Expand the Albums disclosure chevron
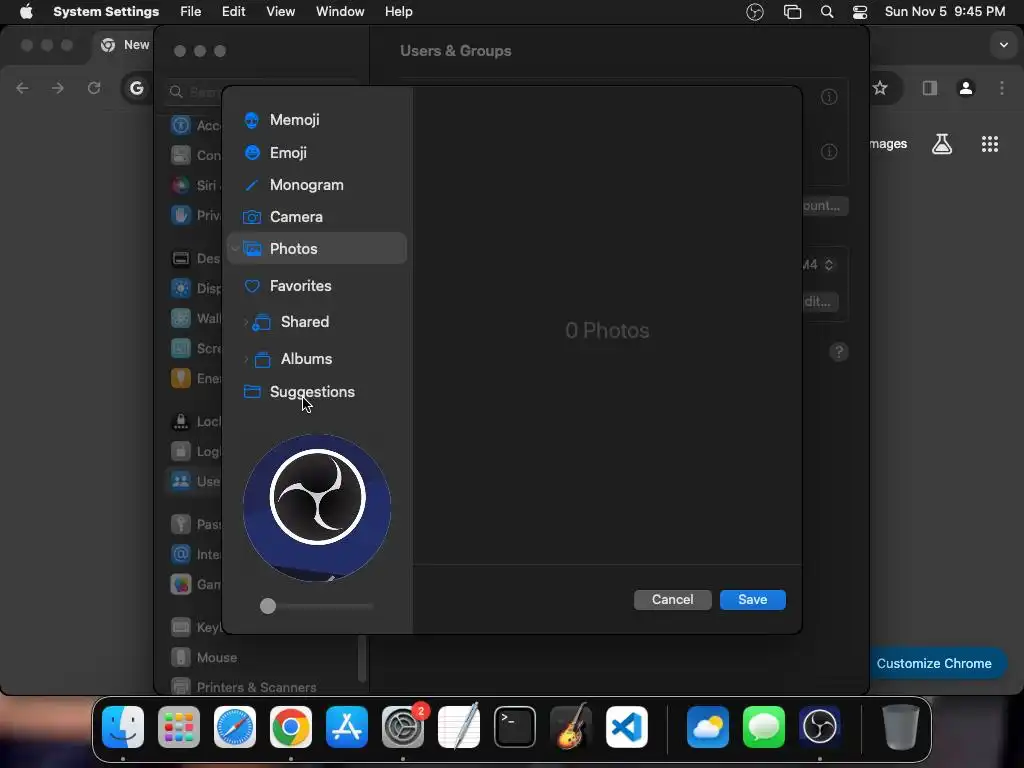Screen dimensions: 1024x768 (x=246, y=359)
